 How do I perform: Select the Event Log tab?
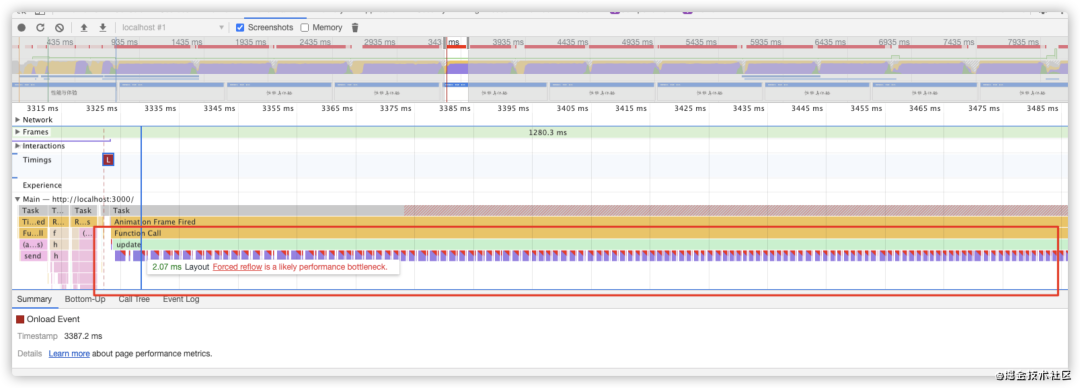[180, 299]
